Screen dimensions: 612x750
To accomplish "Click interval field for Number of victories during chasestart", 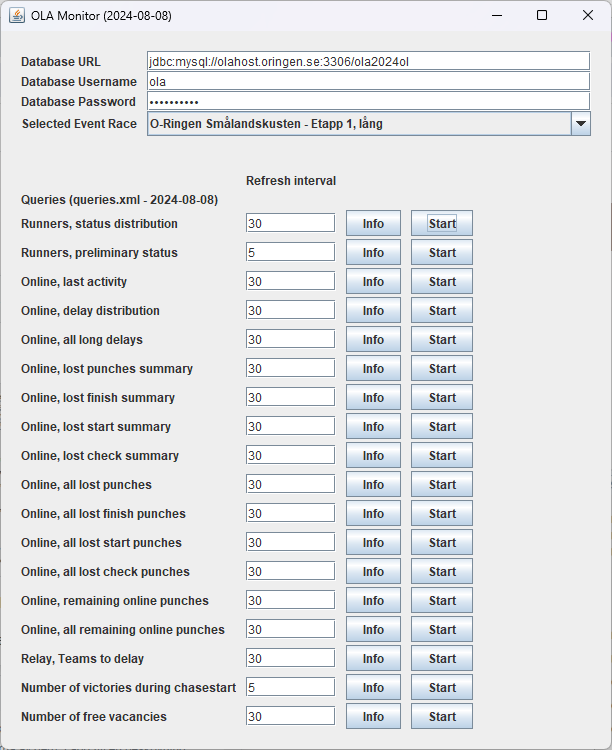I will [290, 687].
